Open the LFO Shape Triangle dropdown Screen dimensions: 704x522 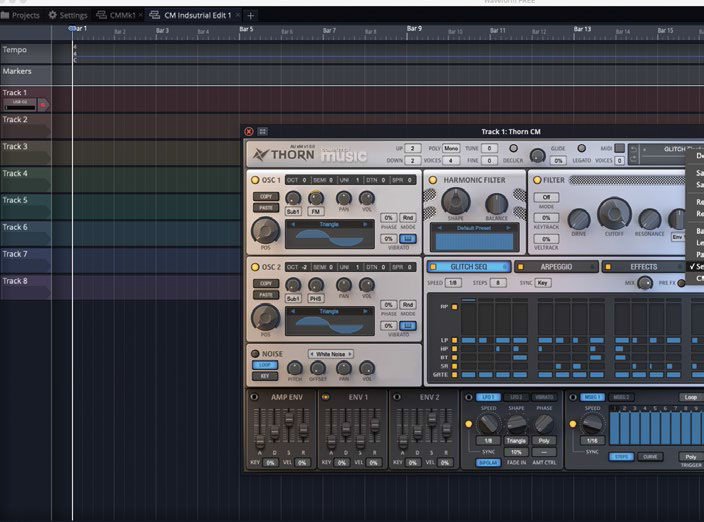coord(516,441)
